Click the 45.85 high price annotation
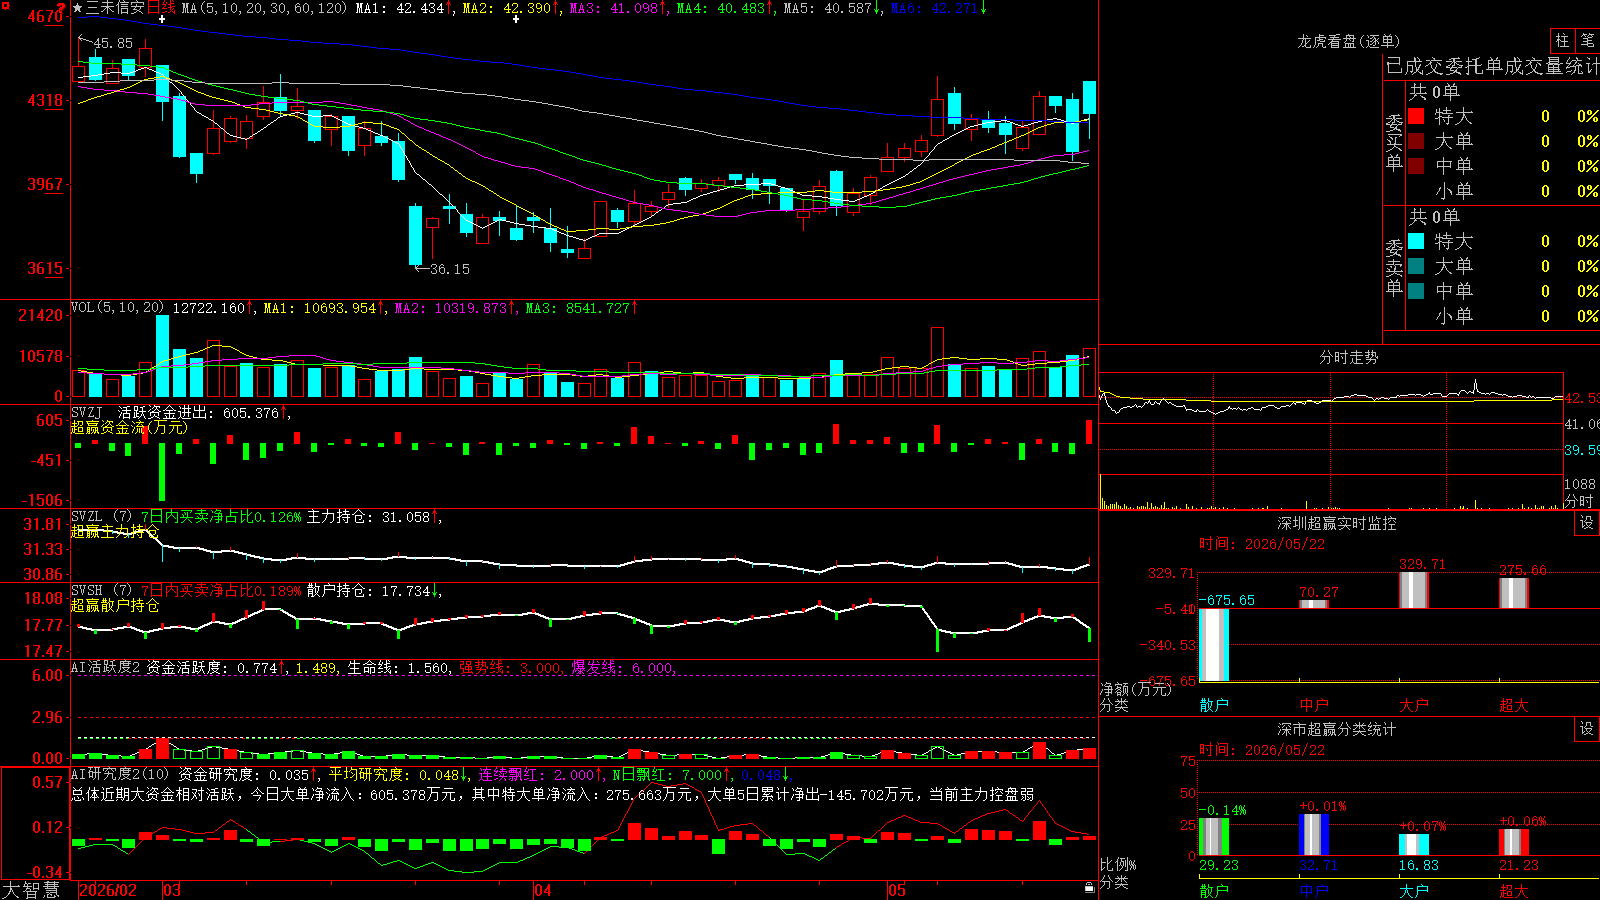The width and height of the screenshot is (1600, 900). pos(113,43)
